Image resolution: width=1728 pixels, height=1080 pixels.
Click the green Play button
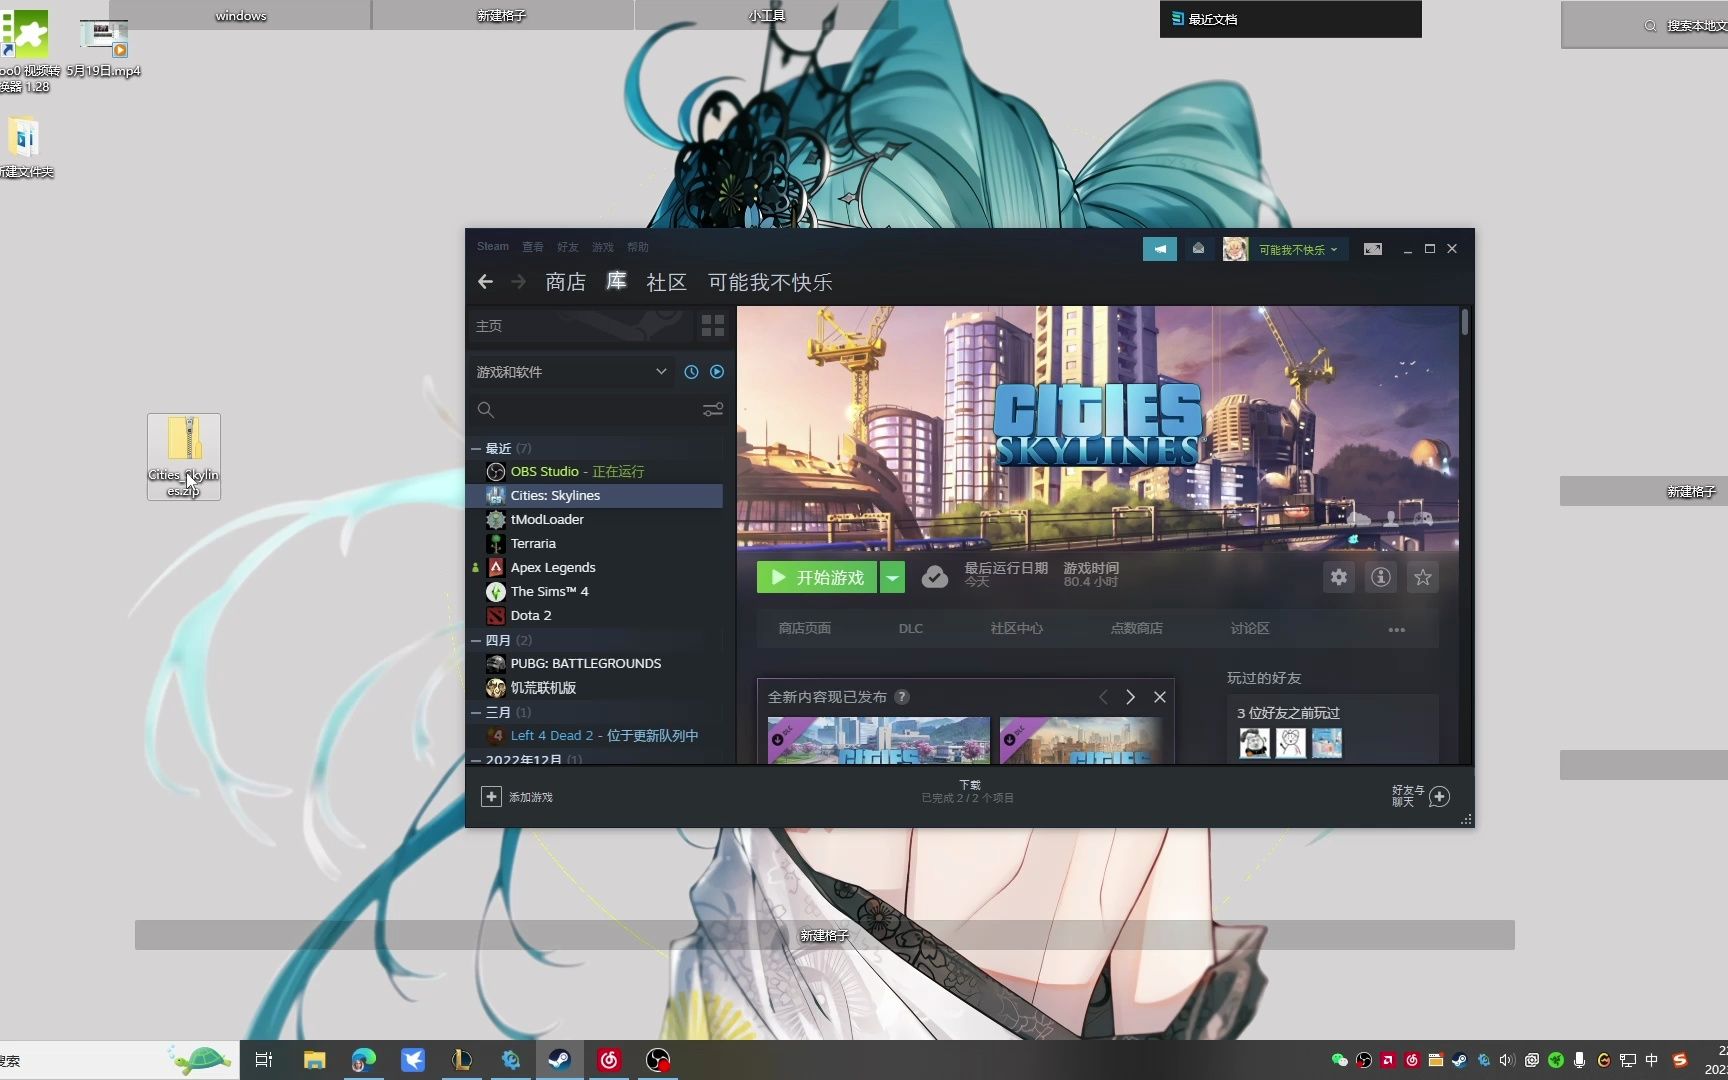click(x=817, y=577)
